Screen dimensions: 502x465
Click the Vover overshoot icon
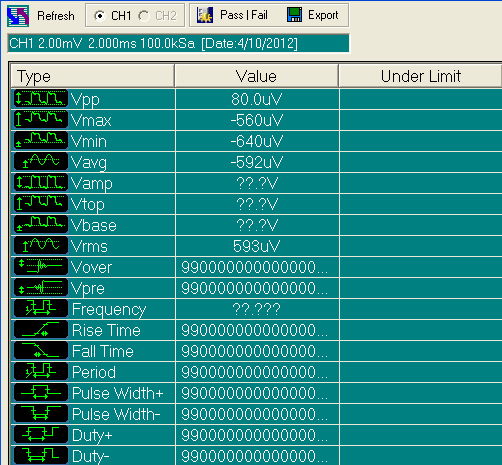click(41, 267)
